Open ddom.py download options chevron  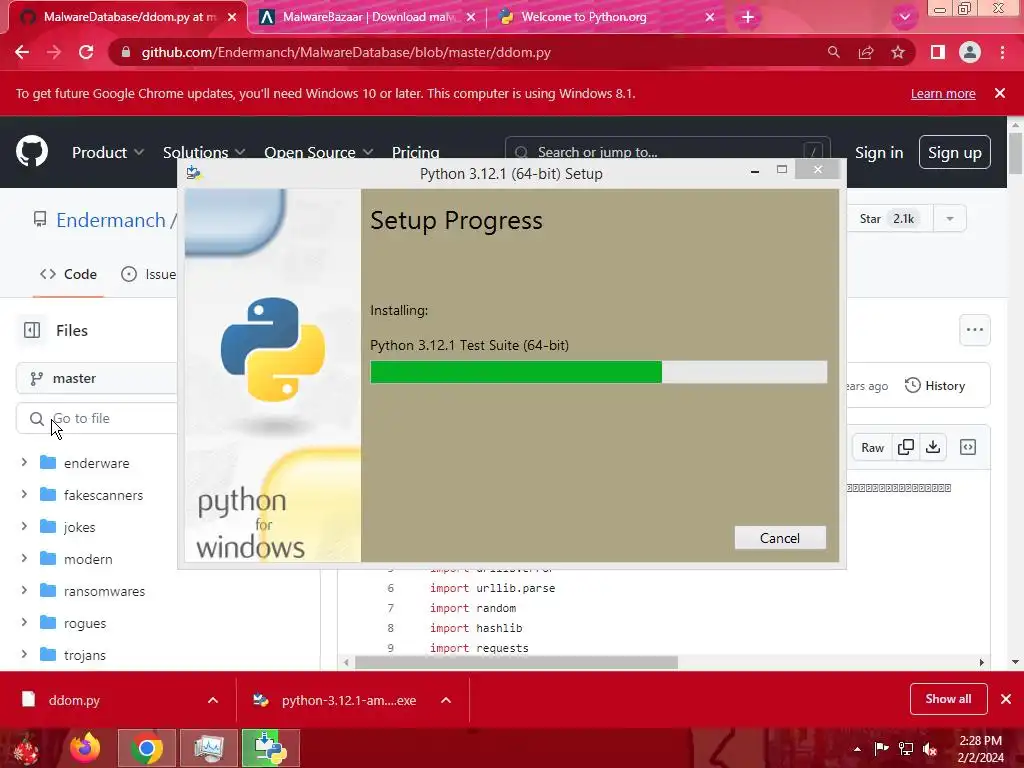click(x=213, y=700)
